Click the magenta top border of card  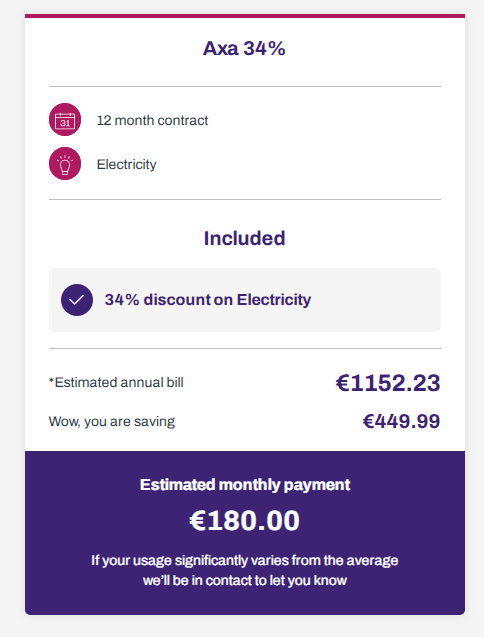coord(245,16)
